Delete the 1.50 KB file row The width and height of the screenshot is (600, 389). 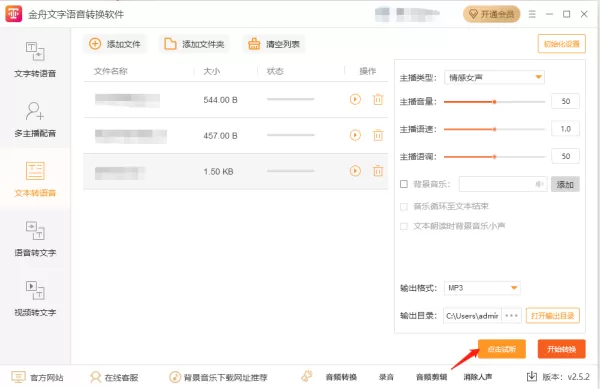(378, 171)
